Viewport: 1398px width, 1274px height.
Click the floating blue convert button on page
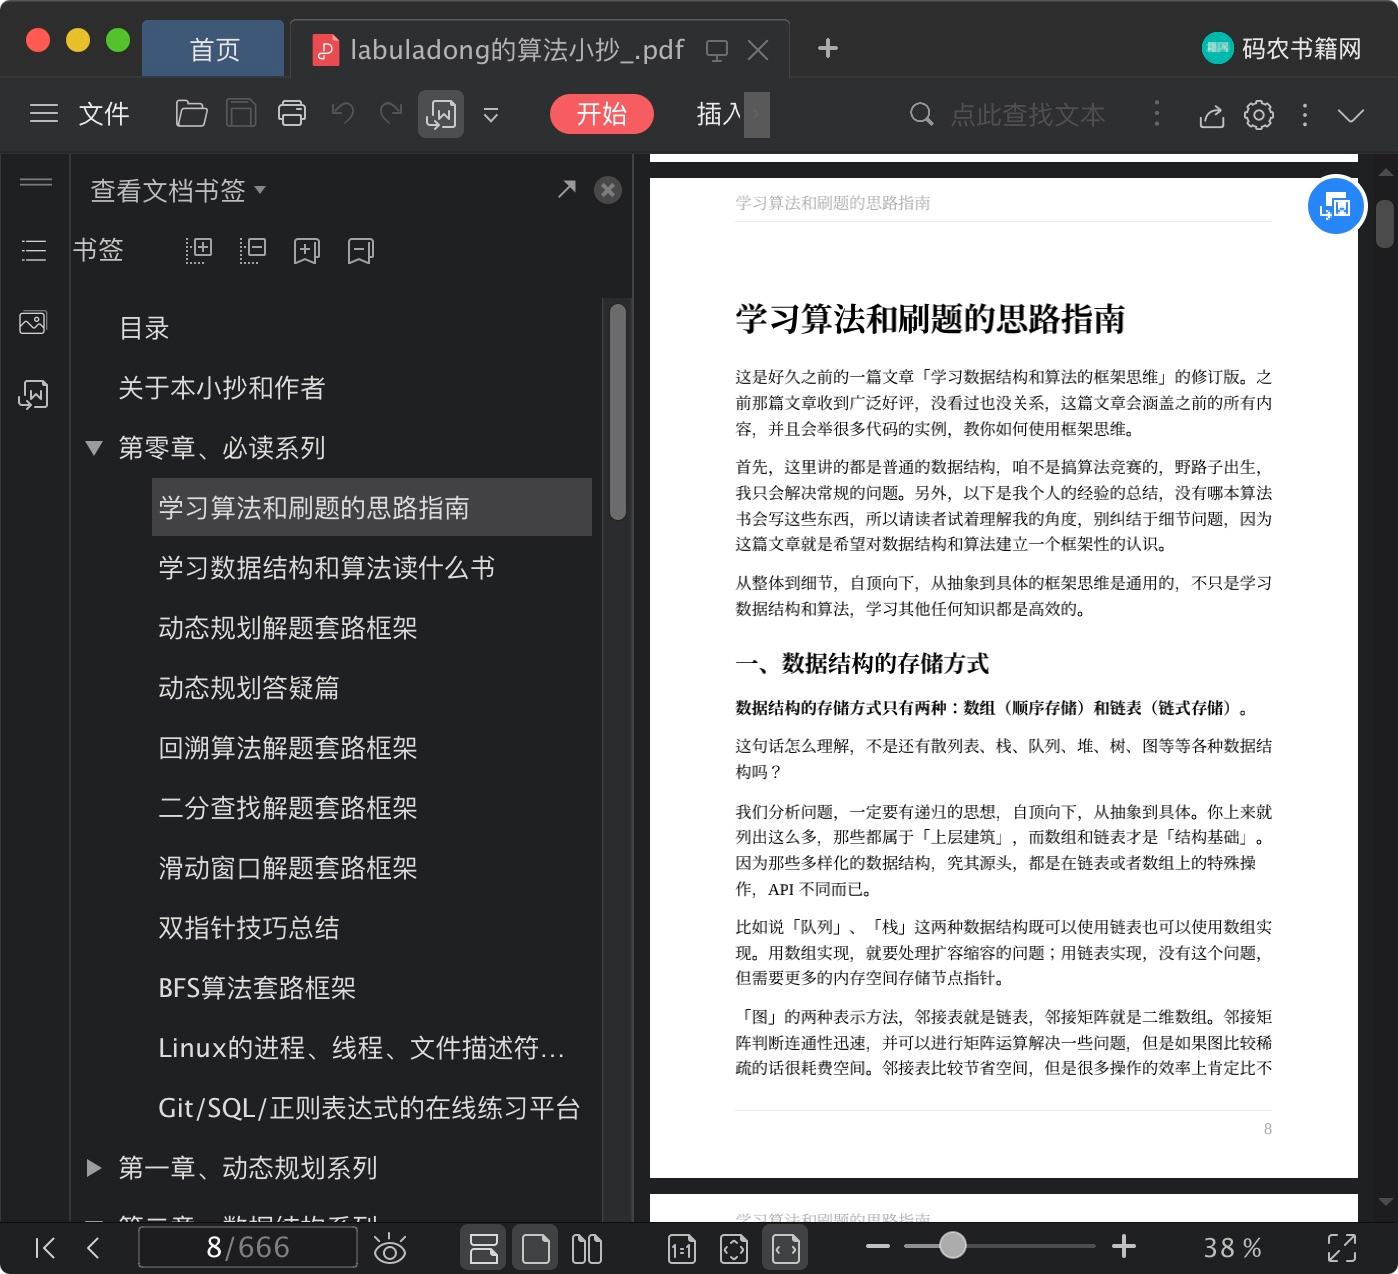point(1336,206)
